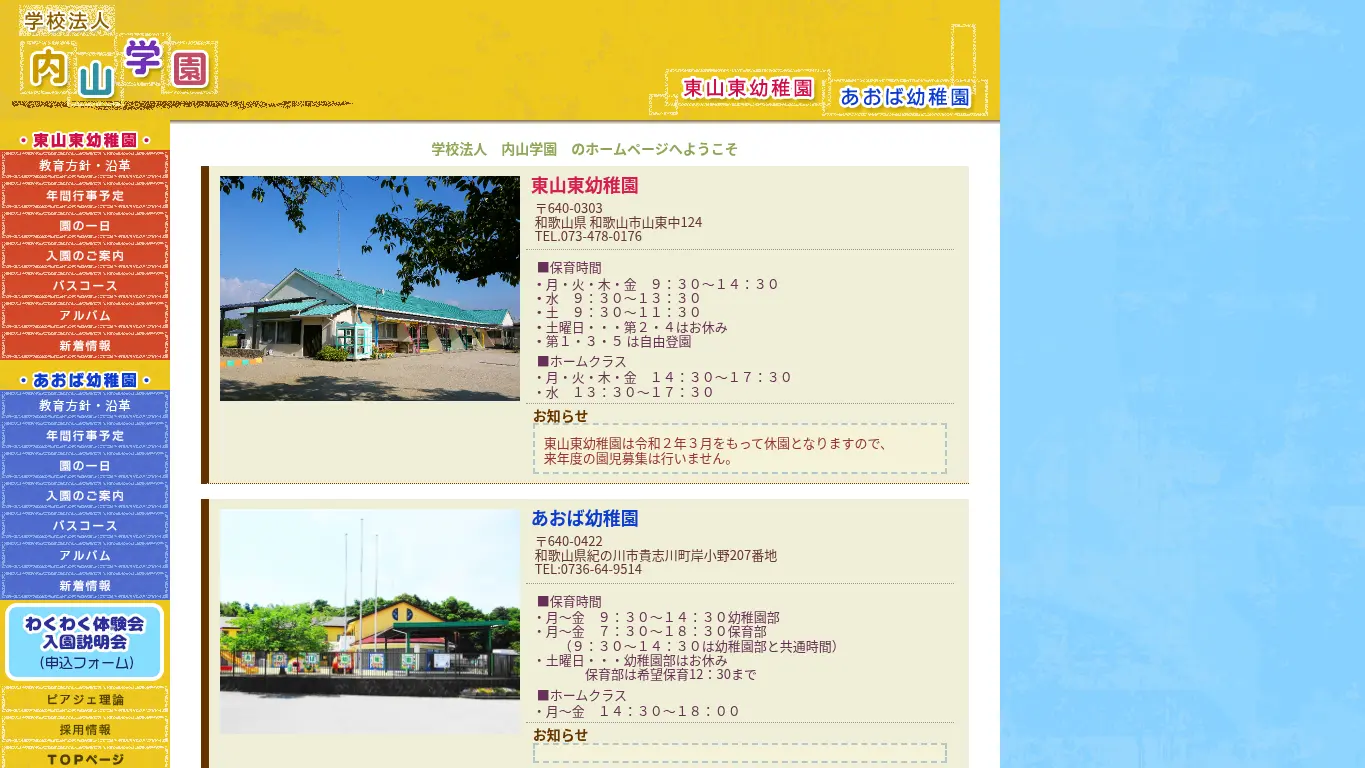Open あおば幼稚園 入園のご案内 menu item

click(85, 496)
